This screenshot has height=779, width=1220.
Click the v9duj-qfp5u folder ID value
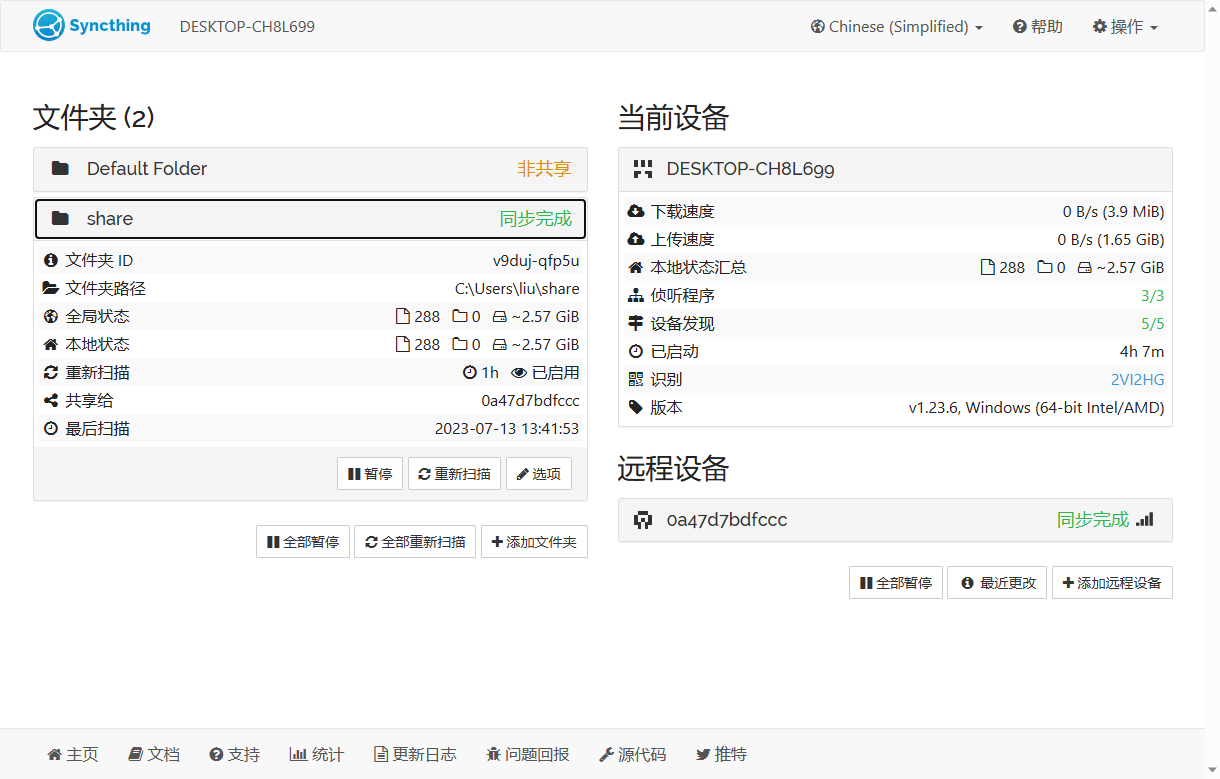coord(536,261)
